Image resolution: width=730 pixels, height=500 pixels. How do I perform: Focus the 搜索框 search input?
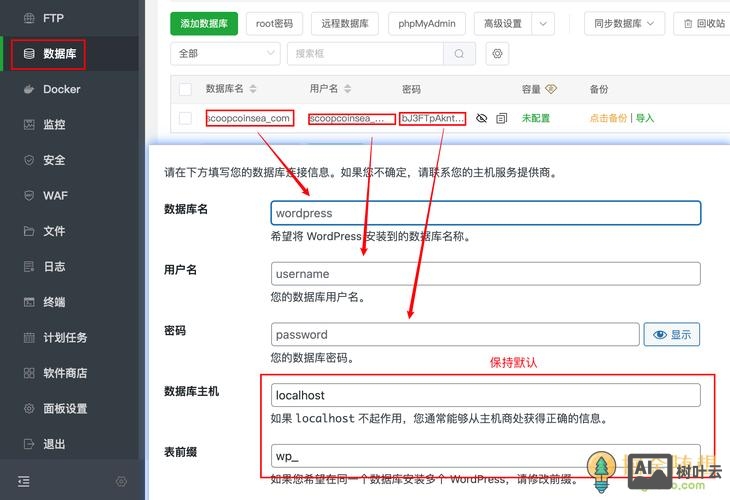(365, 54)
